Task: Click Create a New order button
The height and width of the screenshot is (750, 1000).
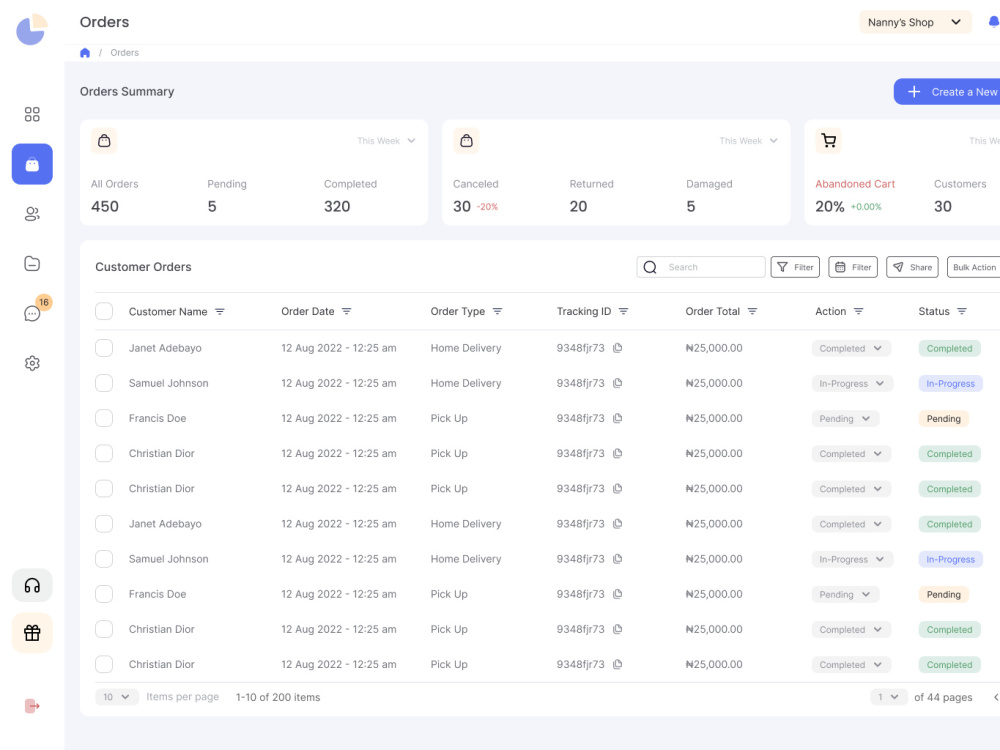Action: (947, 92)
